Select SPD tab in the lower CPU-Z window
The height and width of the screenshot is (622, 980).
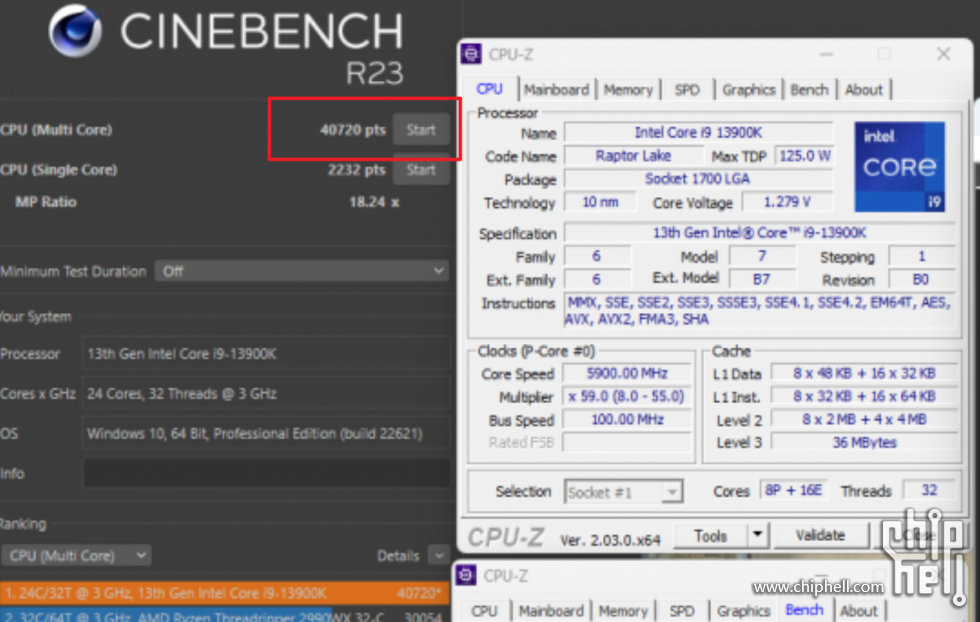(681, 611)
